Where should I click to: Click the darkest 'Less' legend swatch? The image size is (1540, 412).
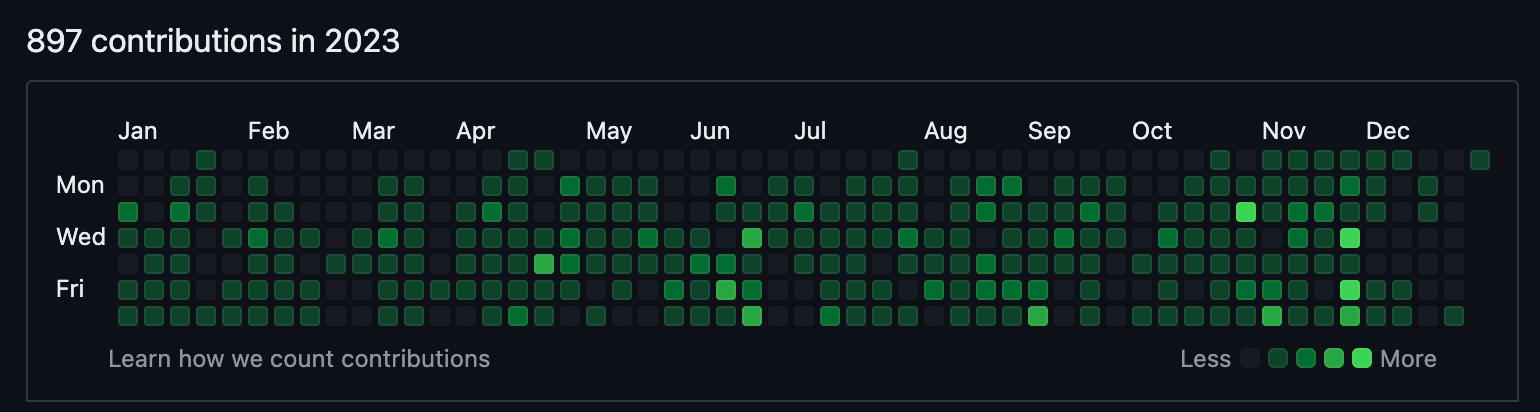click(x=1250, y=359)
